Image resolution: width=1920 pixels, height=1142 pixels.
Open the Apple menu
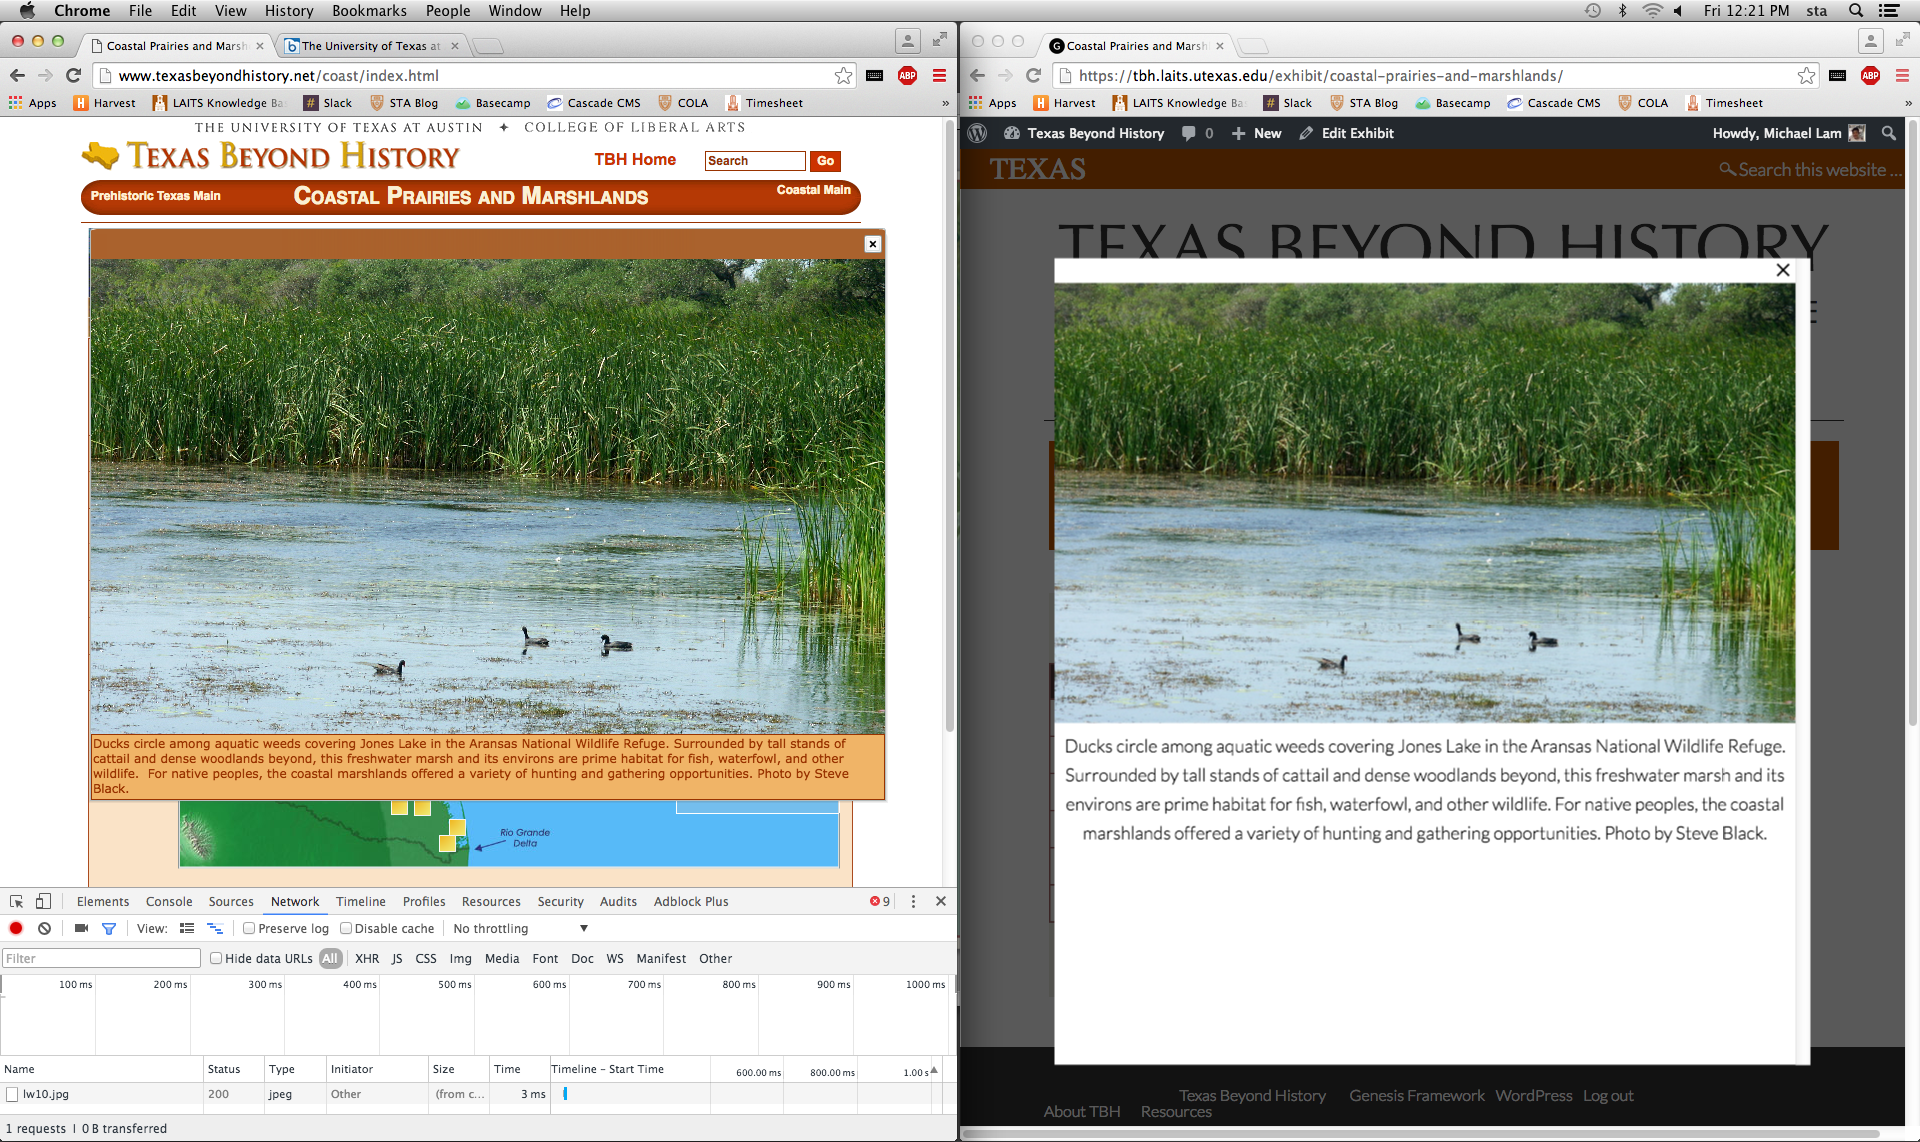(x=27, y=11)
